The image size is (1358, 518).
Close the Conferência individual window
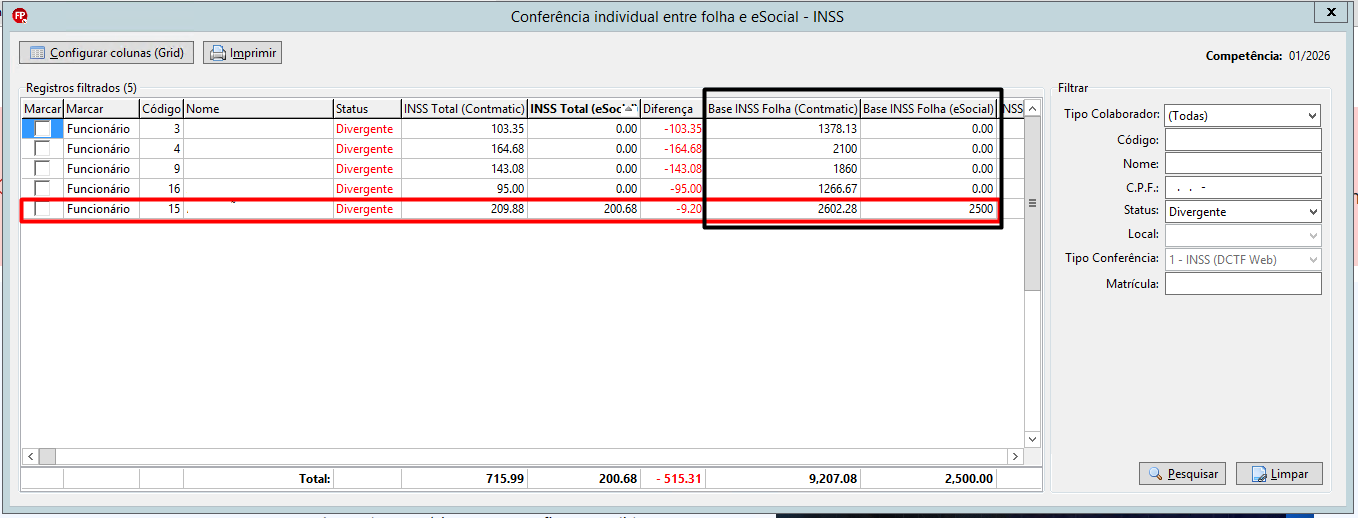1329,13
